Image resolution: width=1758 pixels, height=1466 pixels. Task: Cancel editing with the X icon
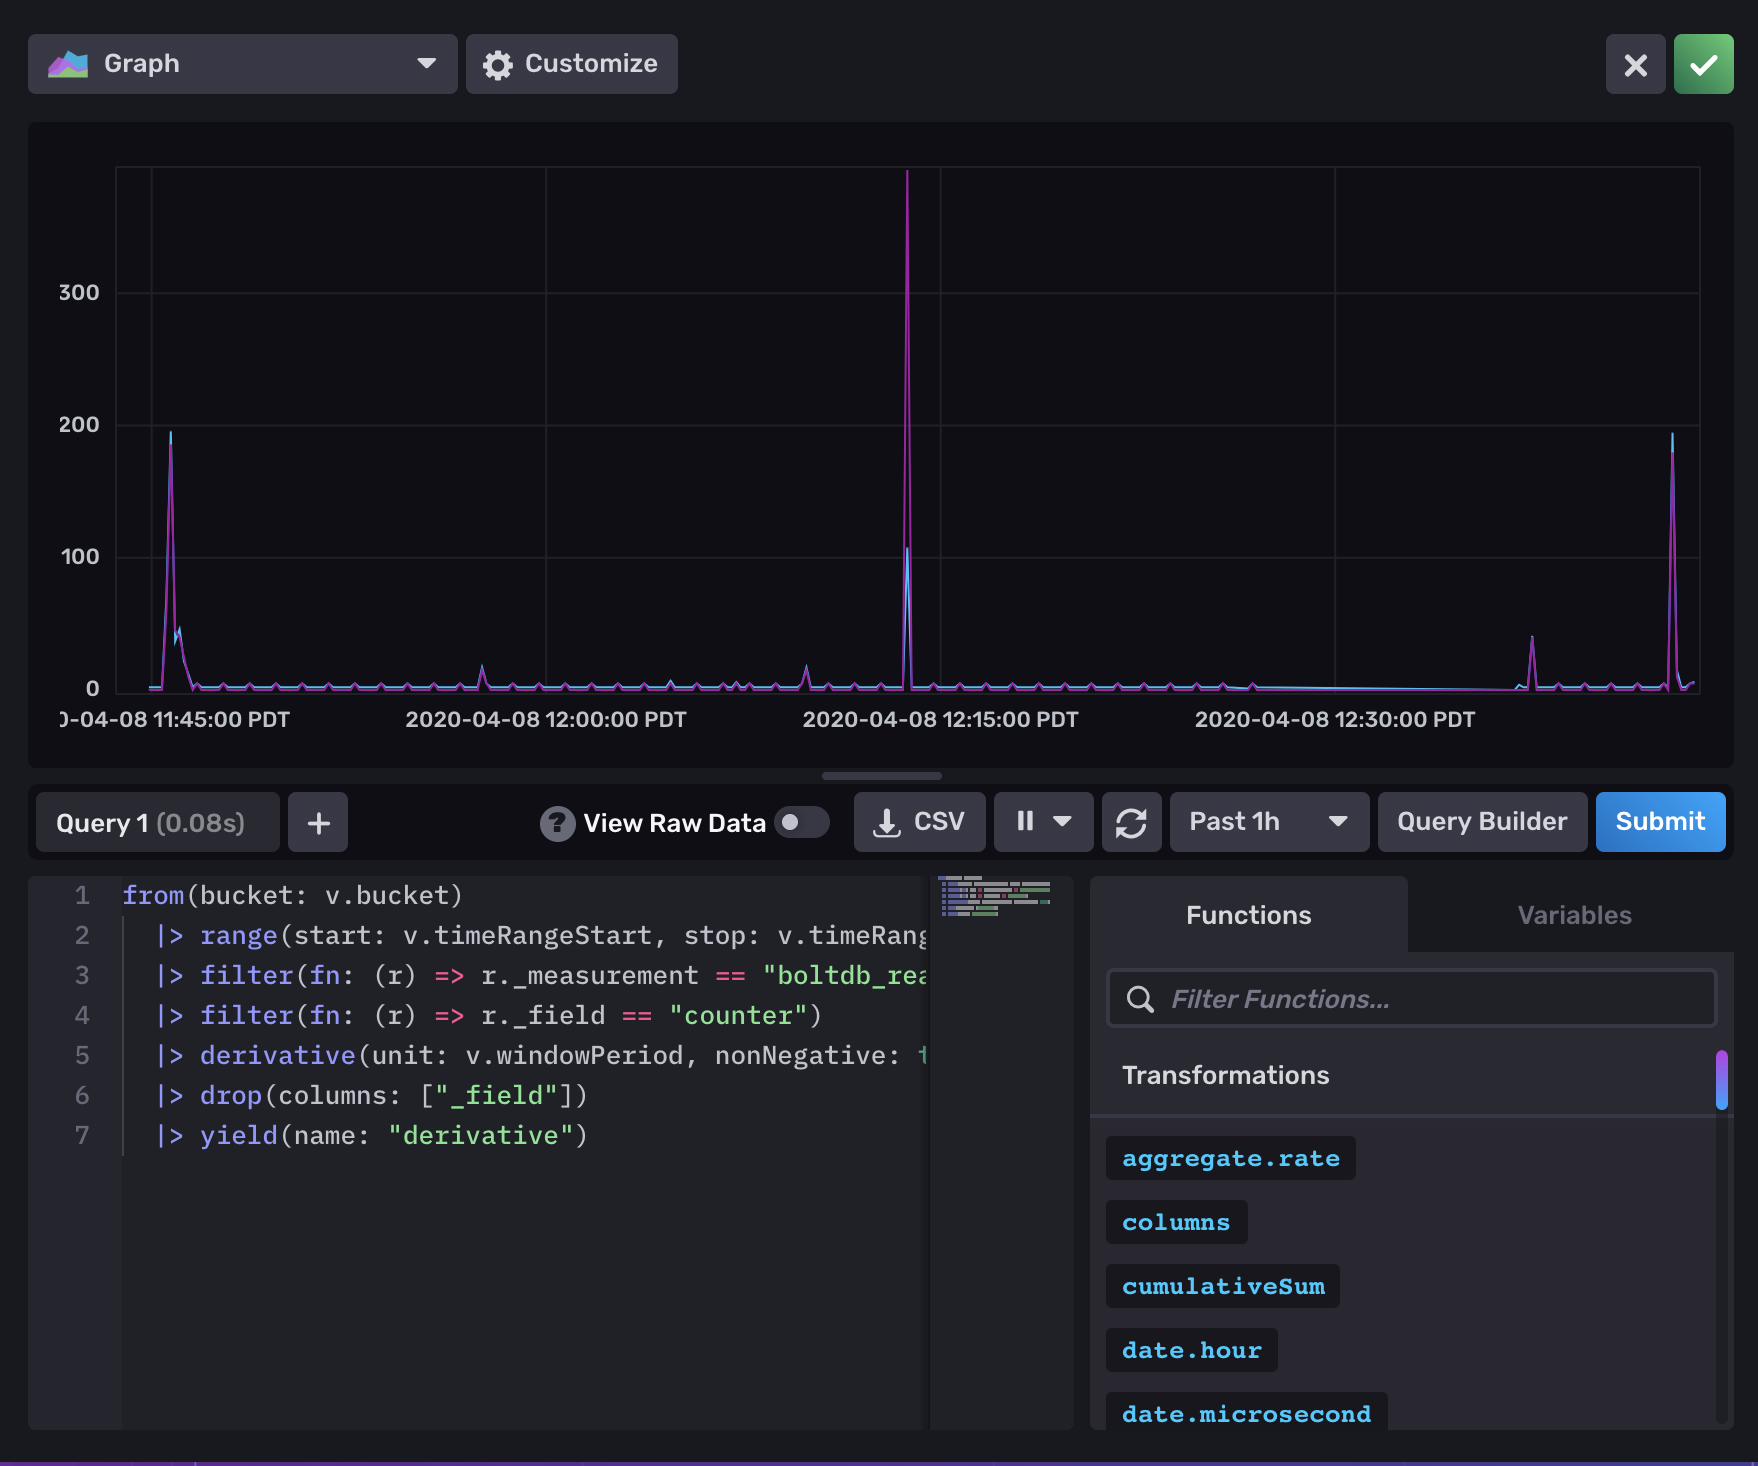point(1635,65)
